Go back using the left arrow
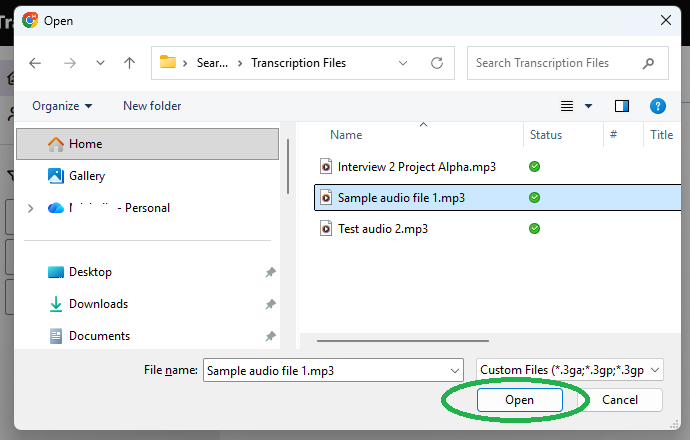This screenshot has width=690, height=440. [35, 63]
